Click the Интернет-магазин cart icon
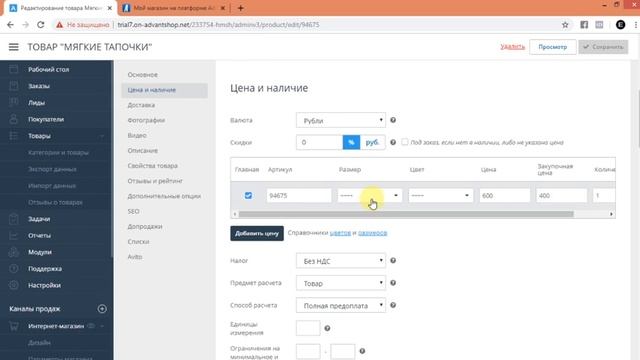Screen dimensions: 640x360 tap(13, 326)
